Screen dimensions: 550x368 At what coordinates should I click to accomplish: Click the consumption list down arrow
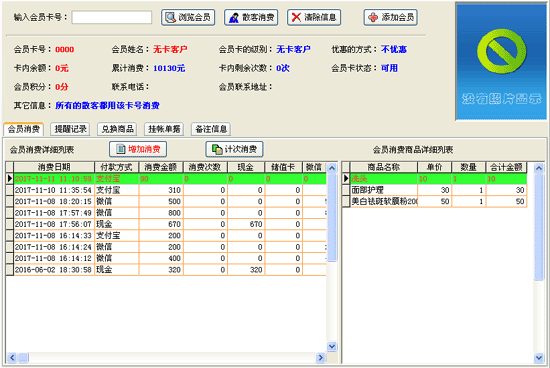point(331,347)
